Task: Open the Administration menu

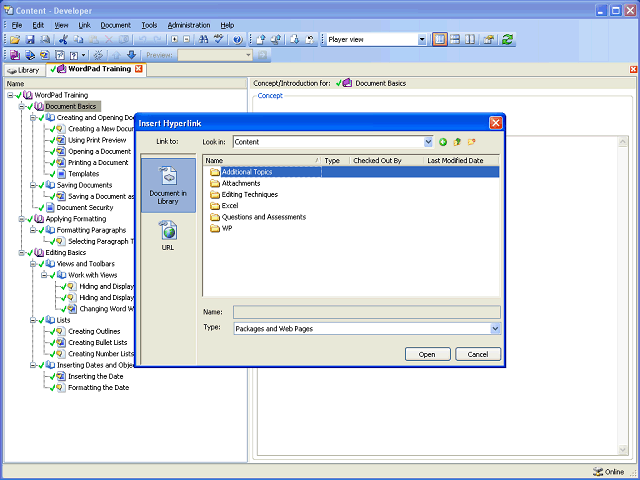Action: click(x=189, y=25)
